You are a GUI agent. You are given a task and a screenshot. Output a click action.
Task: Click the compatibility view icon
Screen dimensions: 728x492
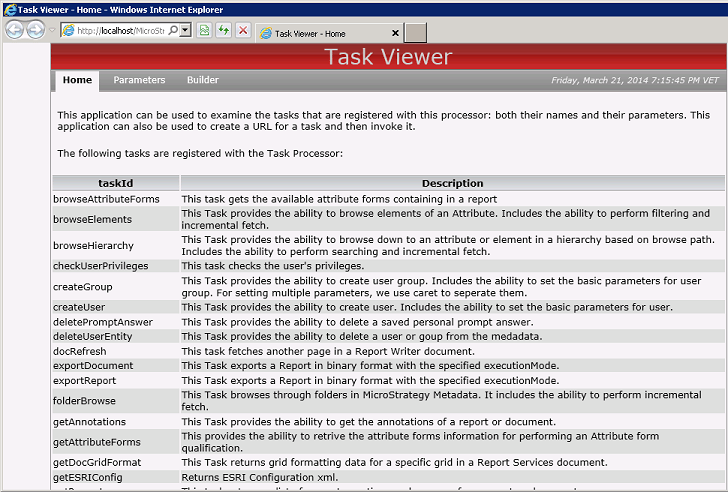204,31
